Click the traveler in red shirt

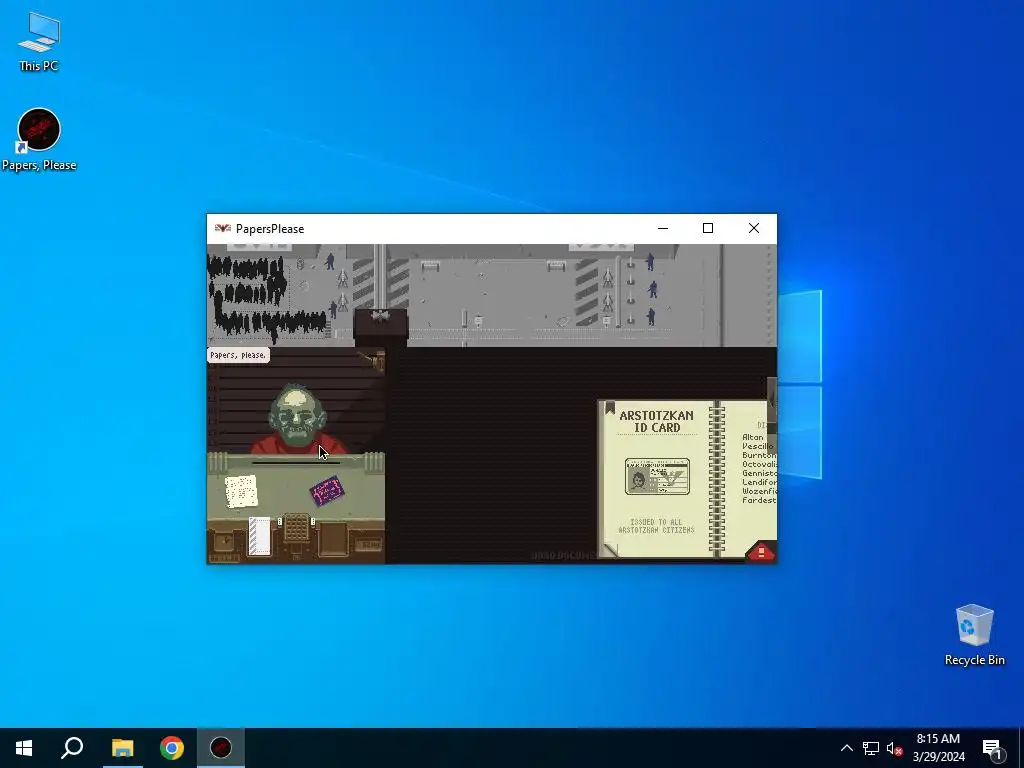tap(298, 420)
